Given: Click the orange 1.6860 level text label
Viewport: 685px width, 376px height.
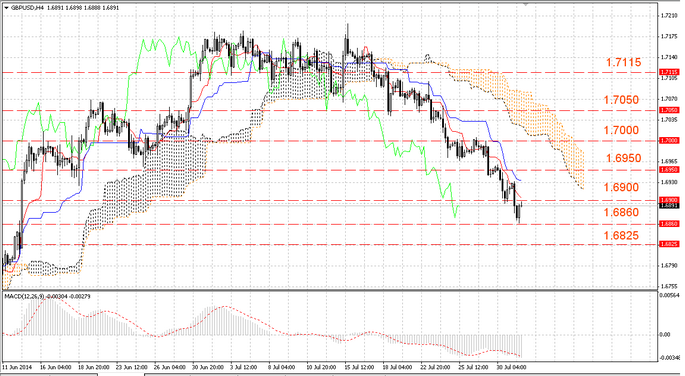Looking at the screenshot, I should (621, 213).
